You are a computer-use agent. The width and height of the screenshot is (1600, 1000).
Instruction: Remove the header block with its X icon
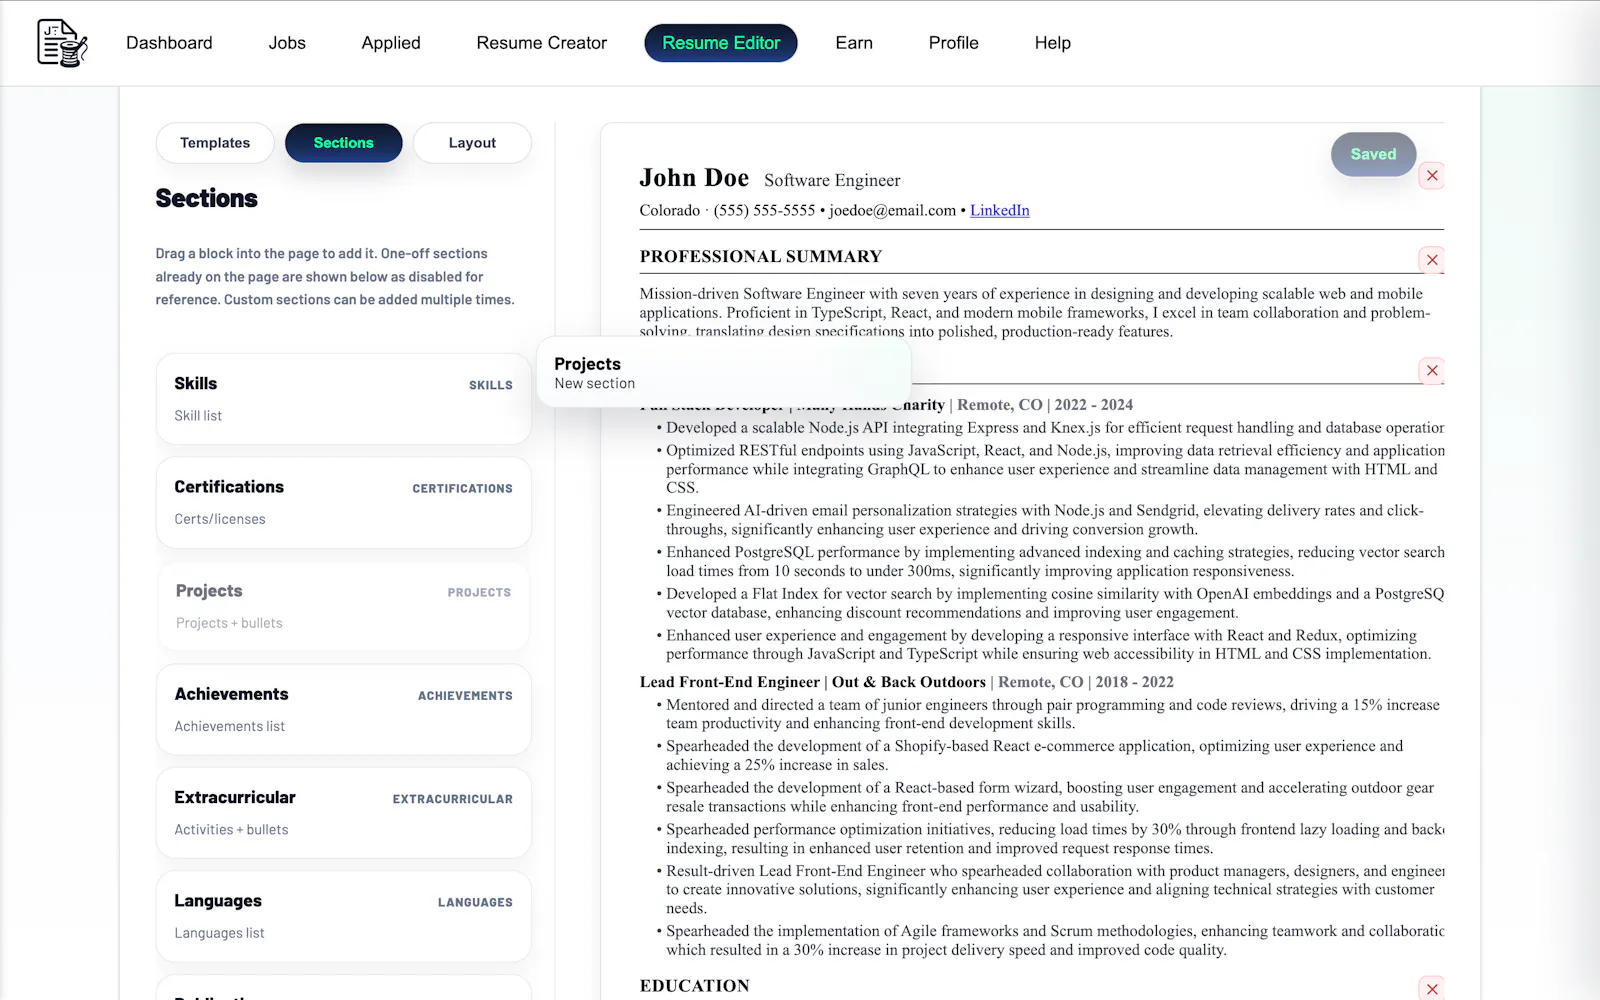tap(1432, 176)
